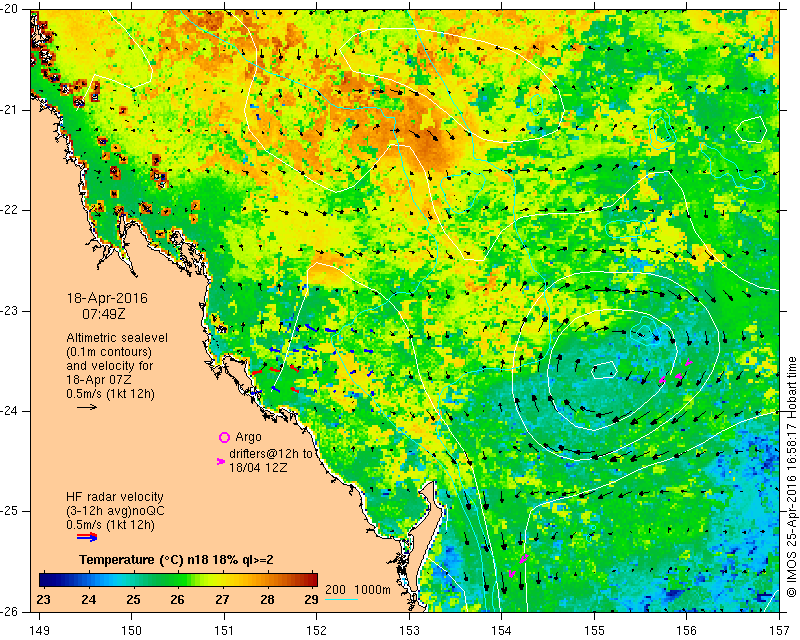Viewport: 800px width, 640px height.
Task: Click the 'Argo' legend label
Action: [248, 437]
